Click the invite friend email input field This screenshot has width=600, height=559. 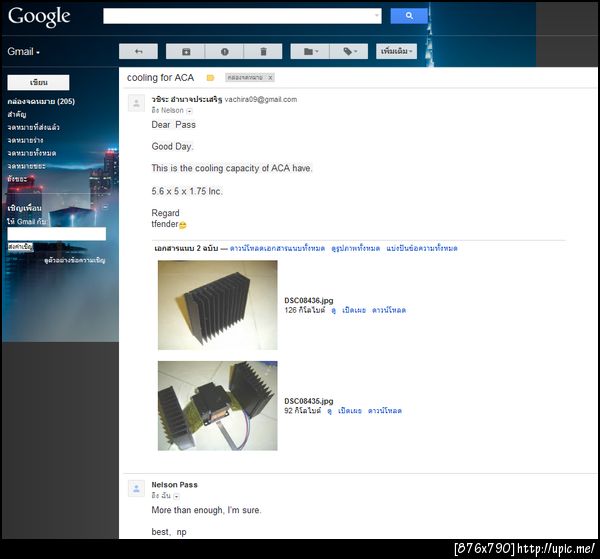57,234
